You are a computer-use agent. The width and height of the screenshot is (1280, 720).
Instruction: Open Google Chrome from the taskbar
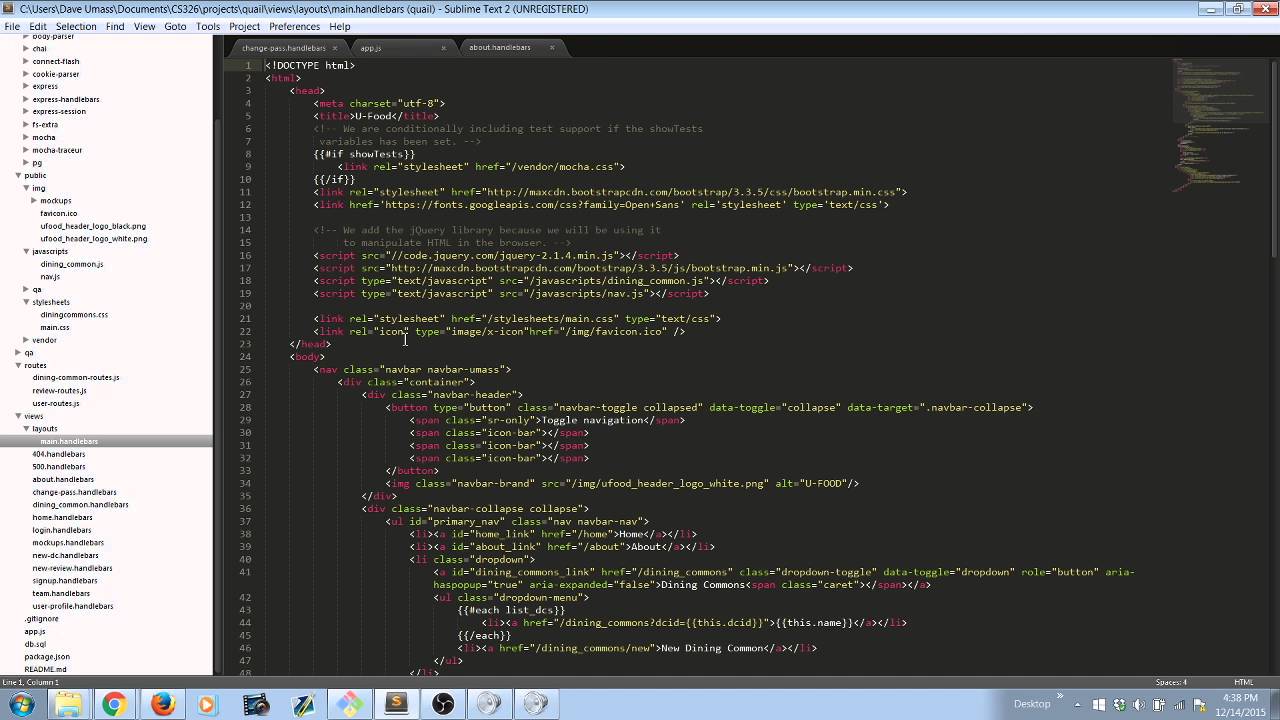point(113,704)
